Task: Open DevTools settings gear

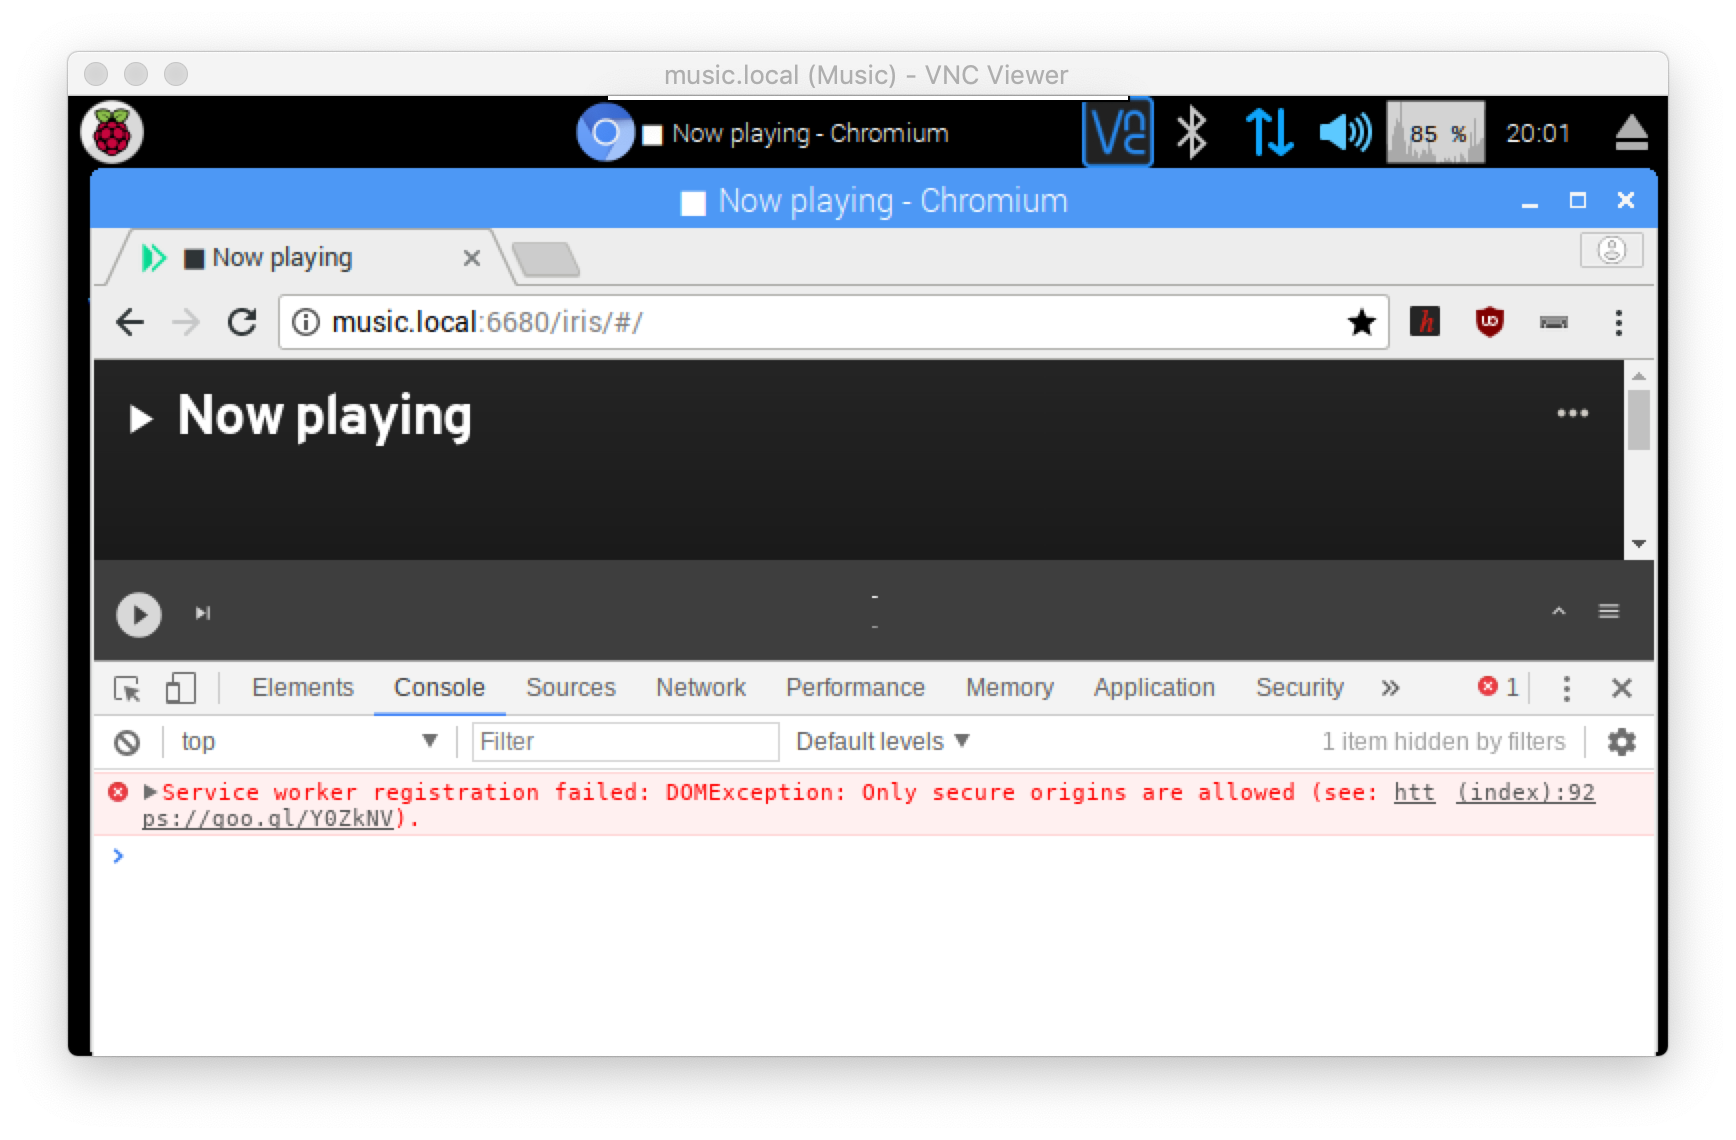Action: point(1621,741)
